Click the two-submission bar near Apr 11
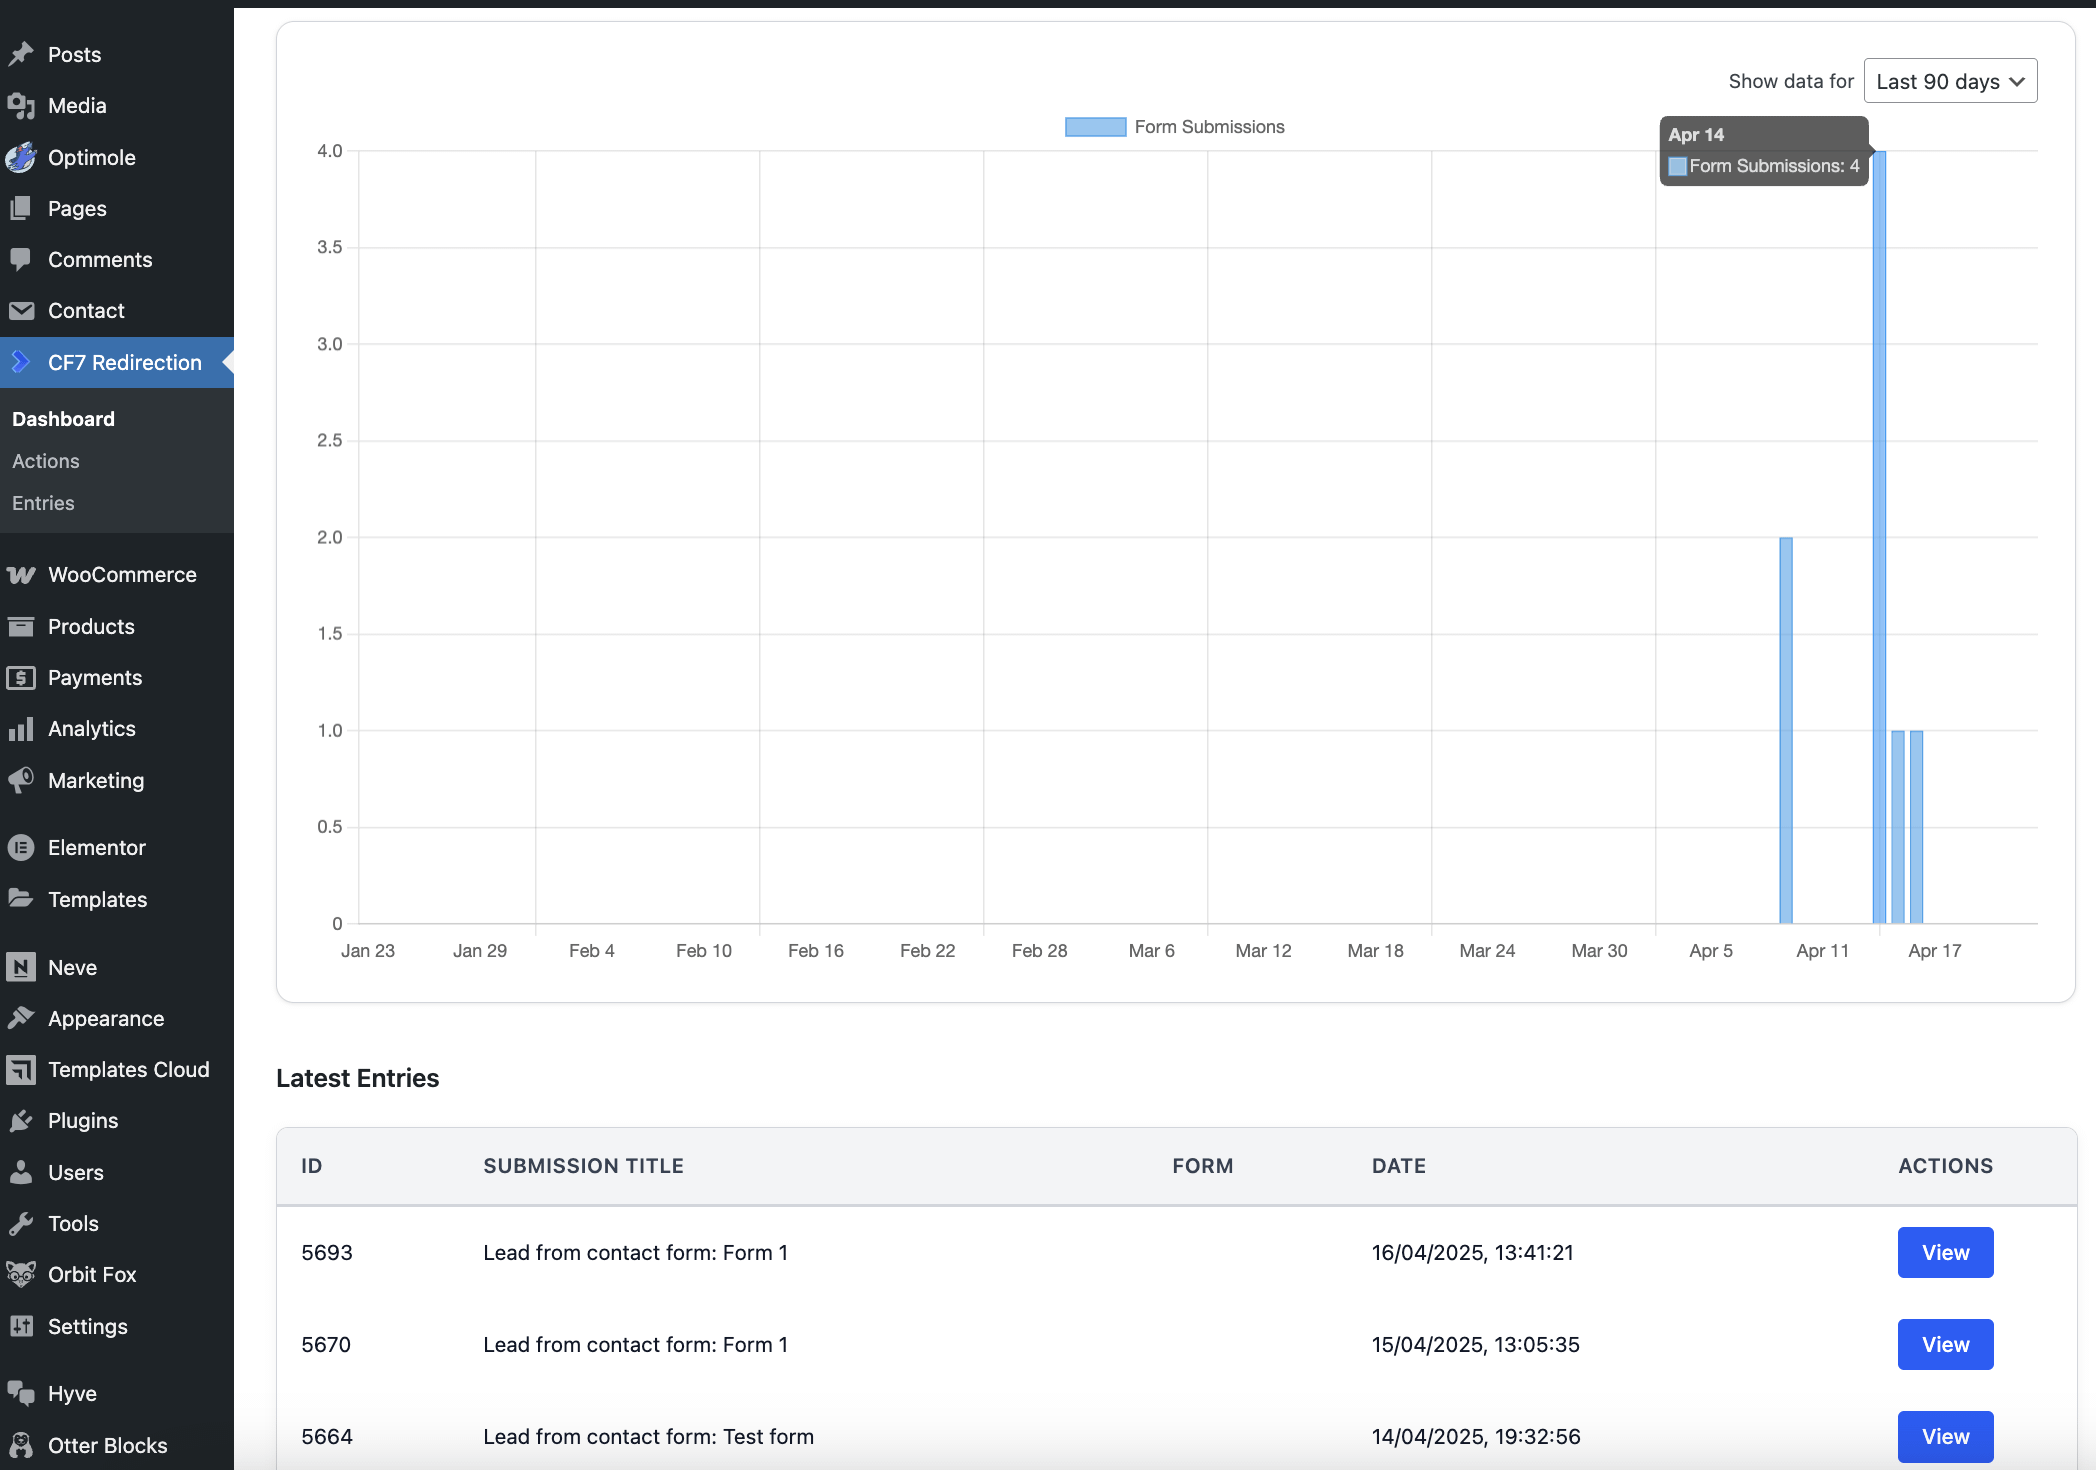2096x1470 pixels. coord(1785,730)
